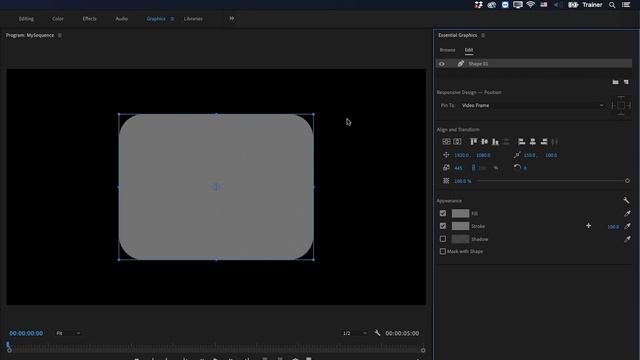
Task: Click the vertical center align icon
Action: point(446,142)
